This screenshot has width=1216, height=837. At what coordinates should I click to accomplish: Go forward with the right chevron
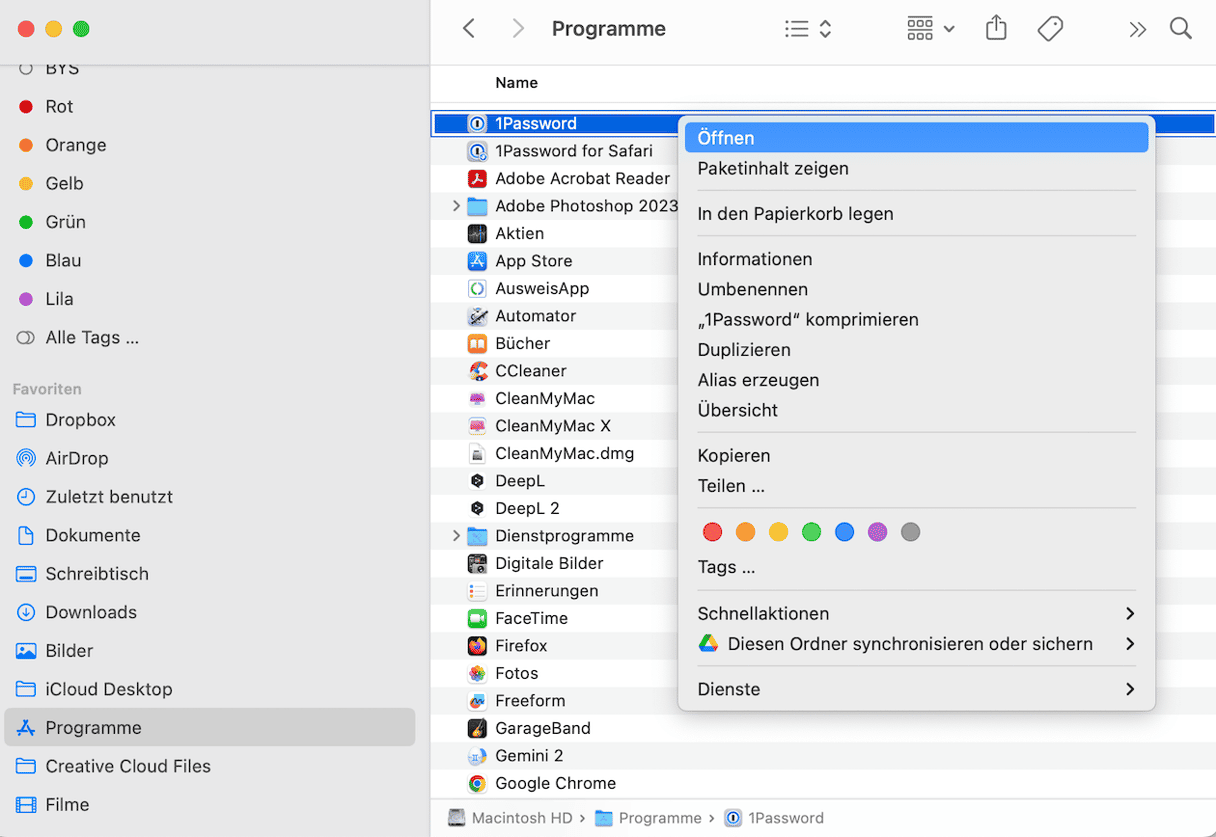click(x=518, y=29)
